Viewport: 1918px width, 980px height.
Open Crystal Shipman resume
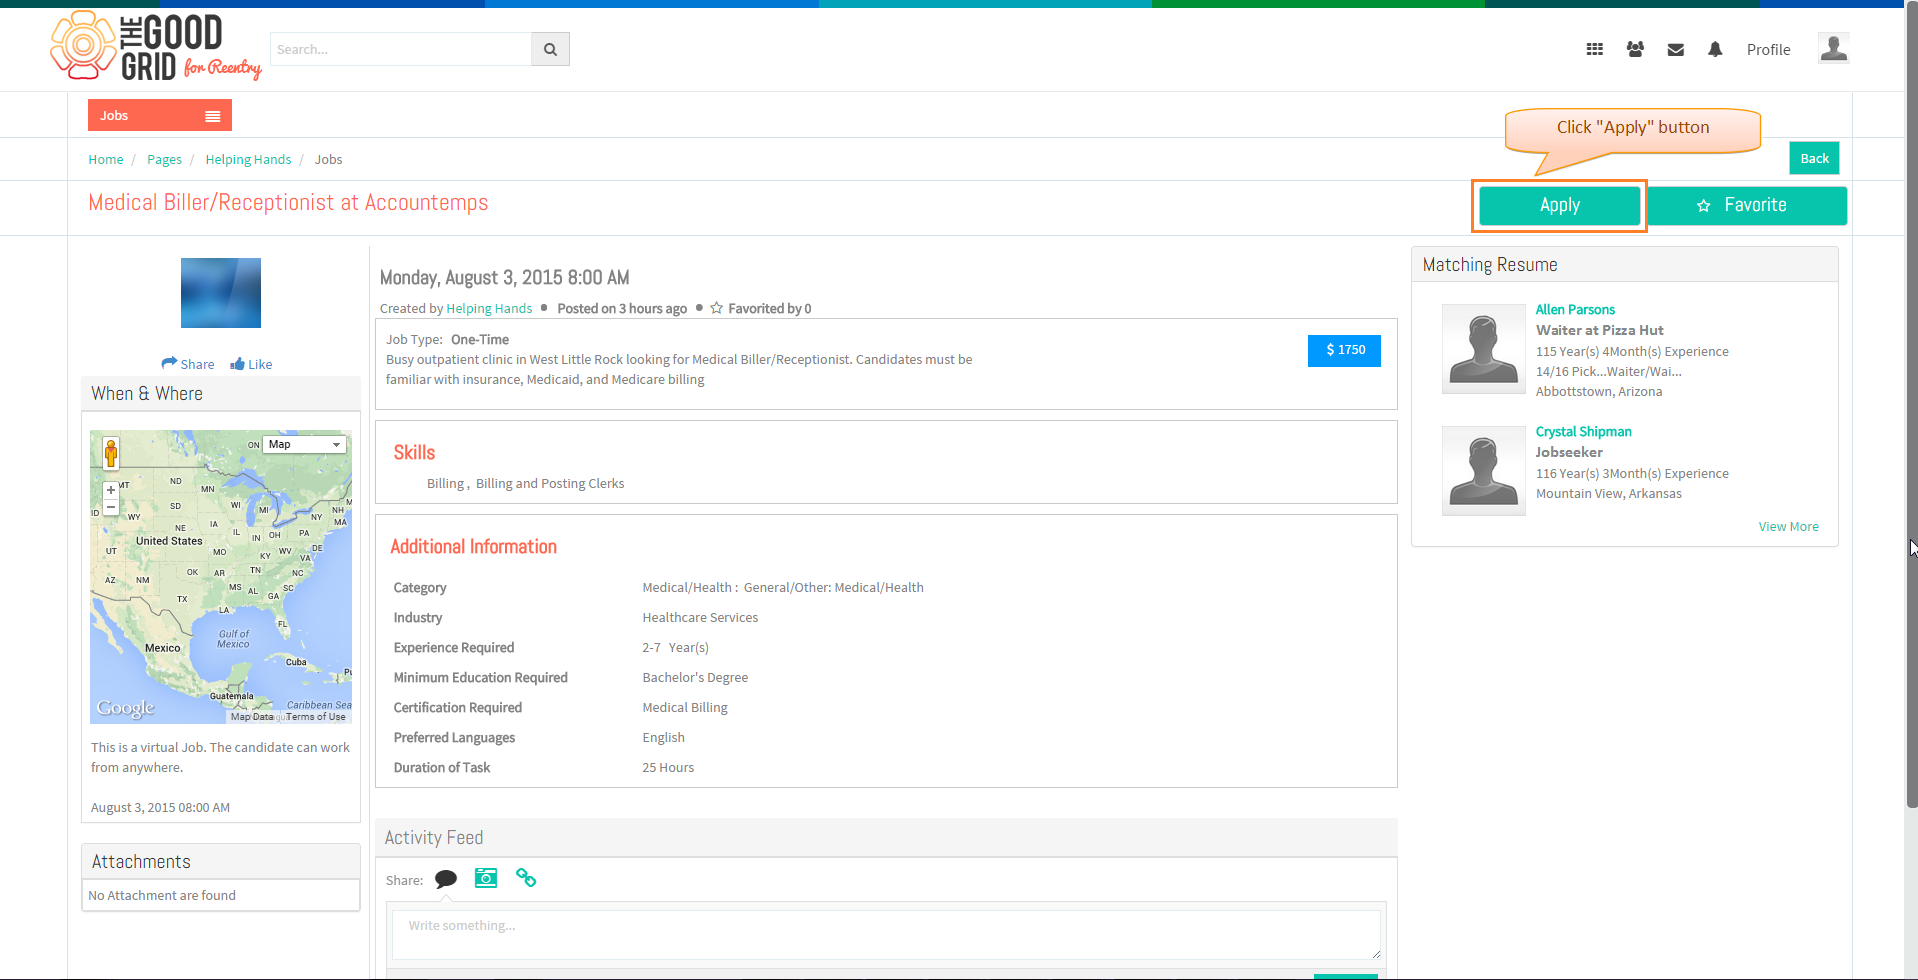[x=1583, y=431]
